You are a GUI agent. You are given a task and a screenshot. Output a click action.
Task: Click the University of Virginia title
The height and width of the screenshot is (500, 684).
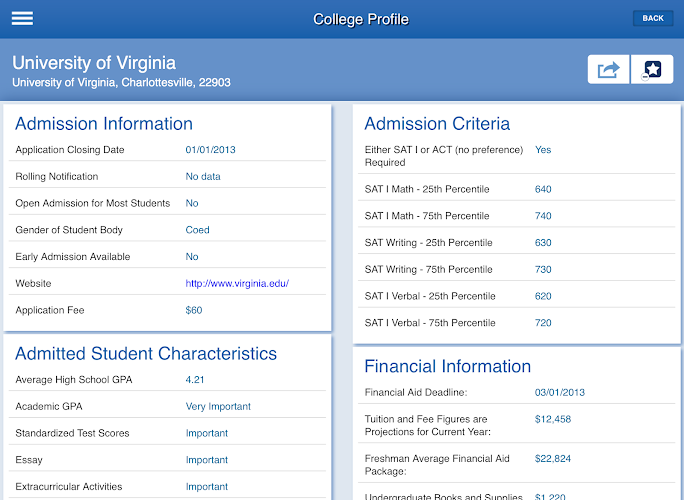94,63
